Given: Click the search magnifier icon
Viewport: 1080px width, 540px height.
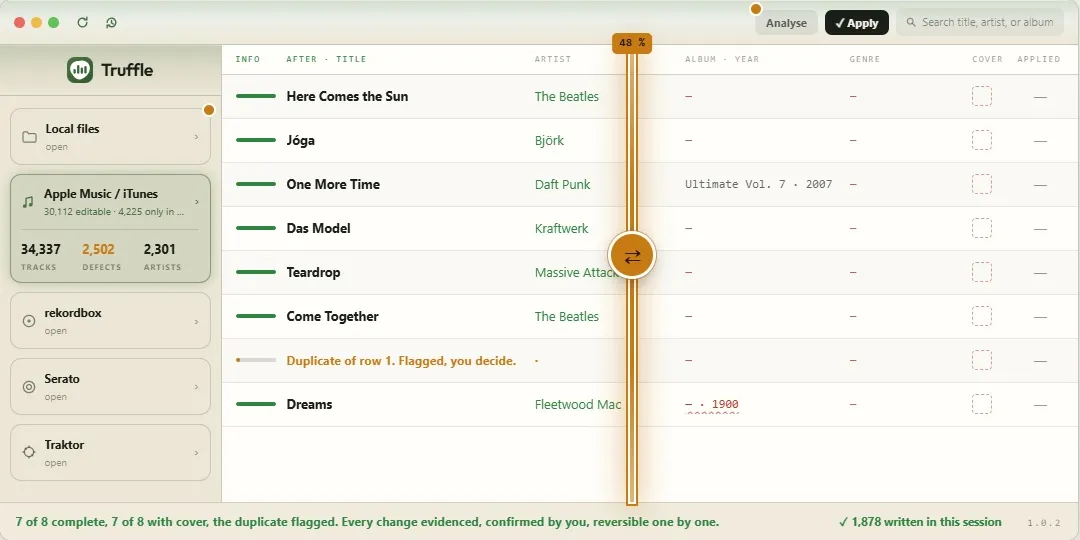Looking at the screenshot, I should tap(911, 22).
